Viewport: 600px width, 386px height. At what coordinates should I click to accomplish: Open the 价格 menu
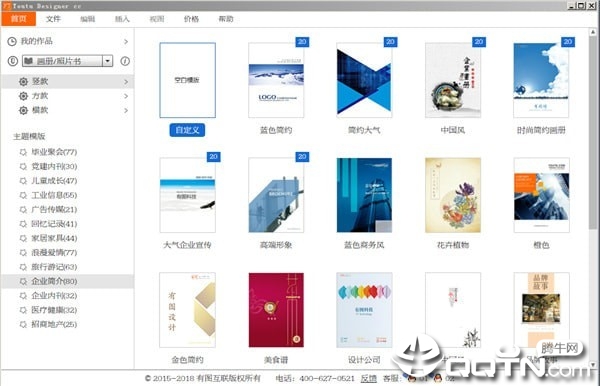pyautogui.click(x=191, y=19)
